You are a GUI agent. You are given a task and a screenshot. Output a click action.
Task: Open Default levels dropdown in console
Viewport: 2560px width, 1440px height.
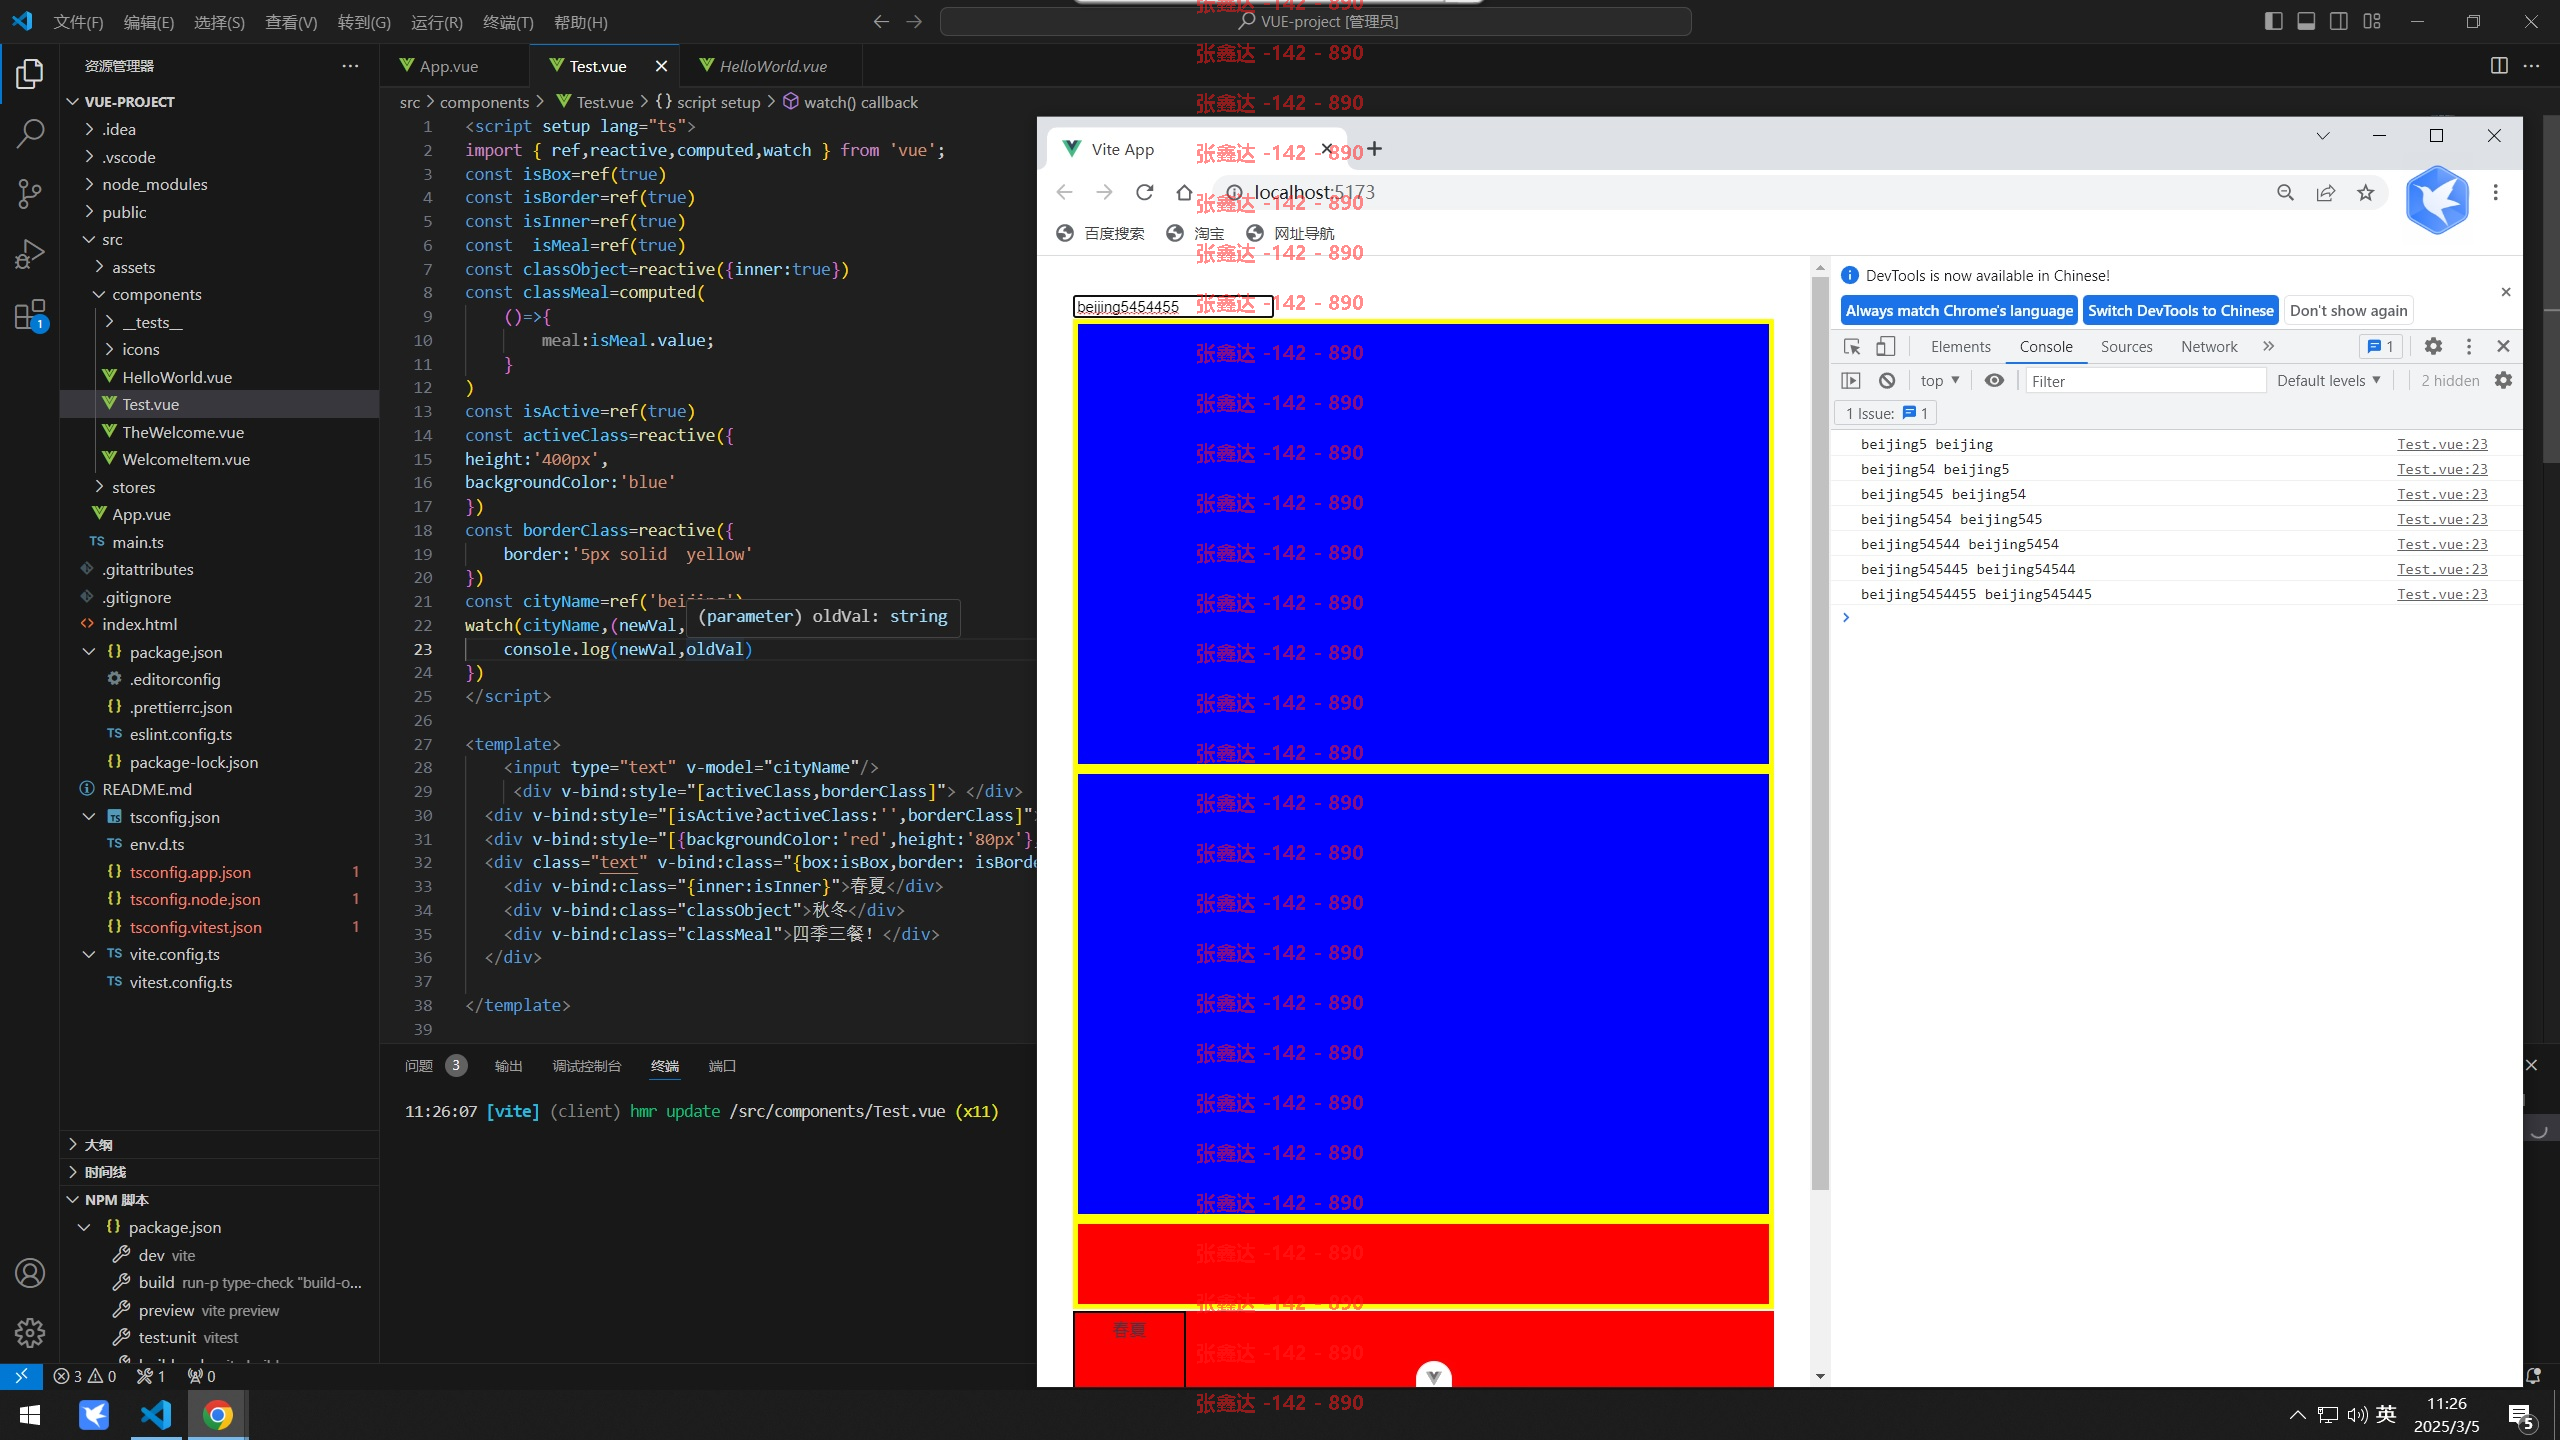2328,380
